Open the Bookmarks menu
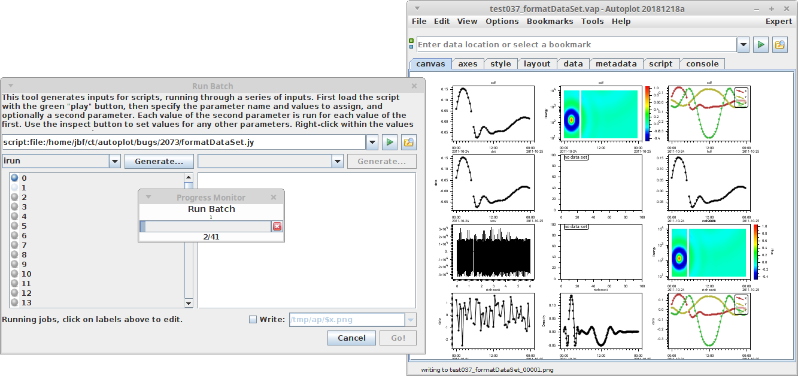 550,21
